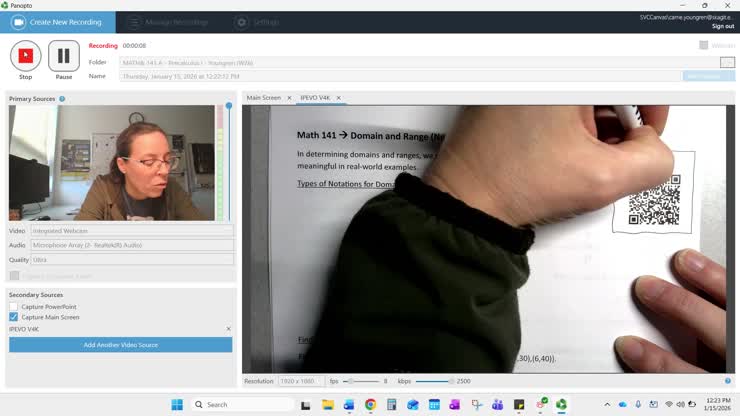The image size is (740, 416).
Task: Click the Settings gear icon
Action: pos(241,22)
